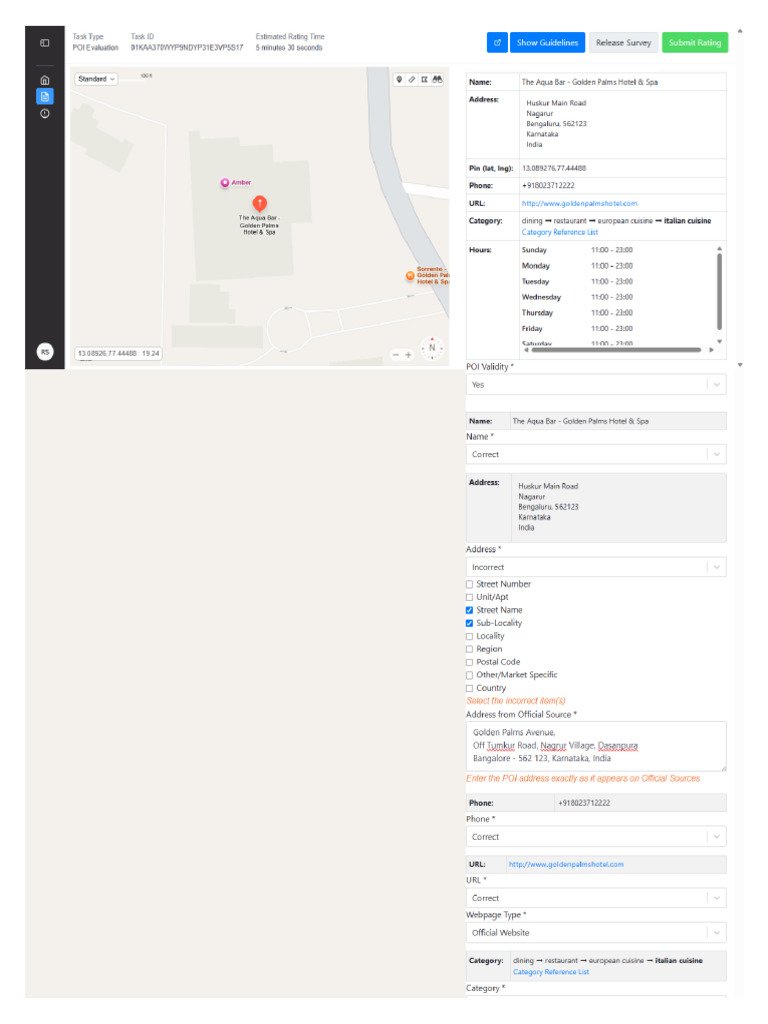Click the Address from Official Source textbox
This screenshot has width=768, height=1024.
pyautogui.click(x=596, y=746)
